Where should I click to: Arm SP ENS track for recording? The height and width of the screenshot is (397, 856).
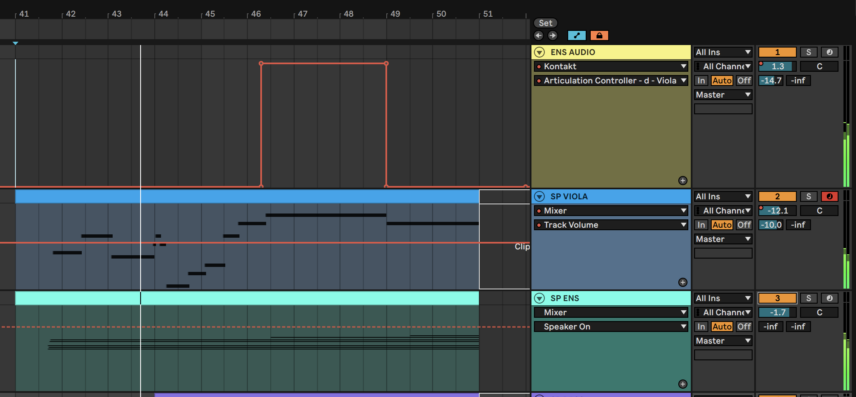pos(829,298)
